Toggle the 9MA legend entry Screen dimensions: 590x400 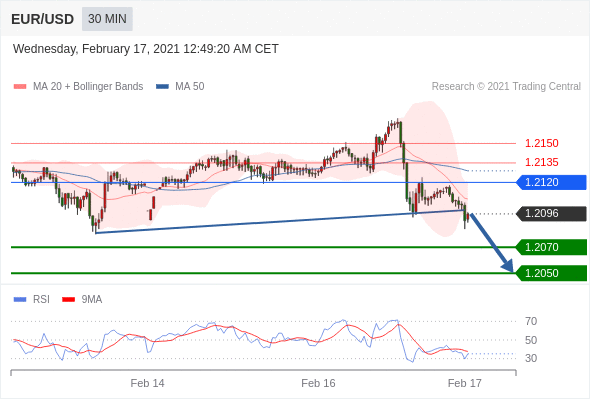pyautogui.click(x=82, y=300)
